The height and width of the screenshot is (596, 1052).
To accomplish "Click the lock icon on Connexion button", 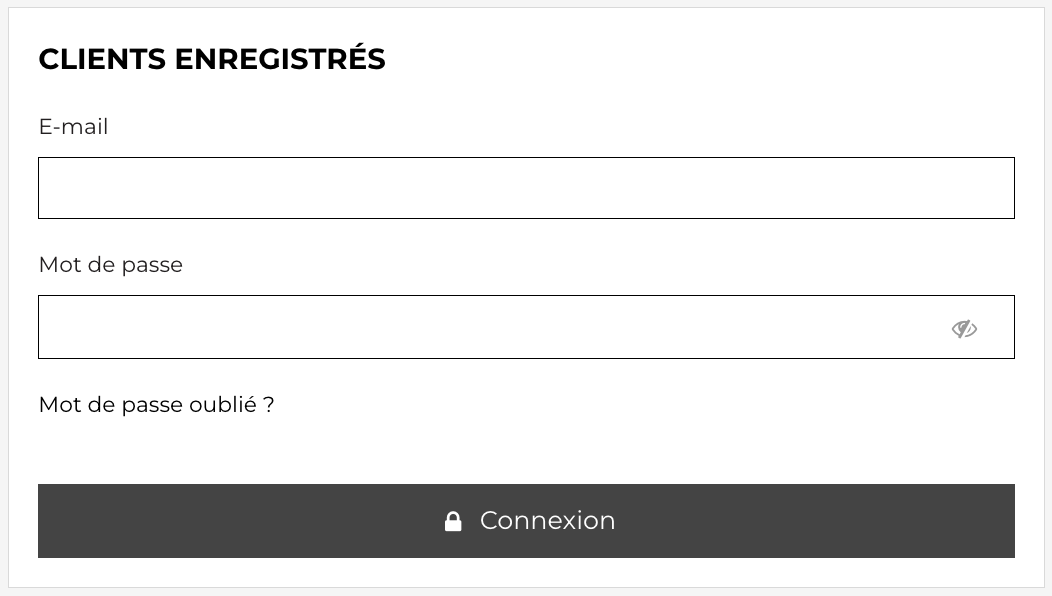I will click(x=454, y=522).
